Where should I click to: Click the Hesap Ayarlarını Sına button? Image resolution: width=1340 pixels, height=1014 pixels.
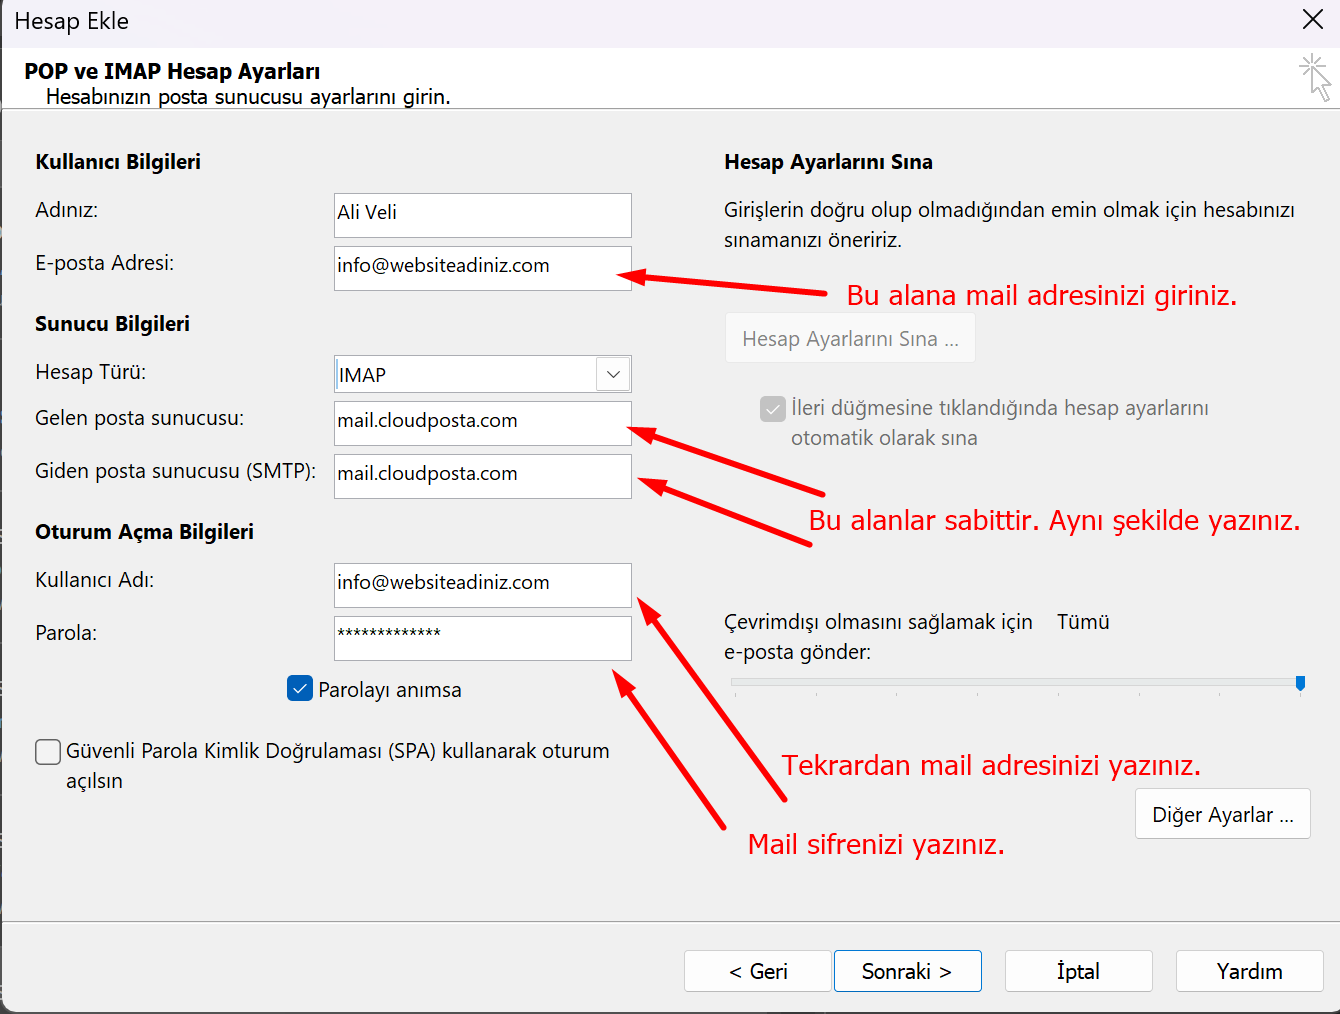point(849,337)
